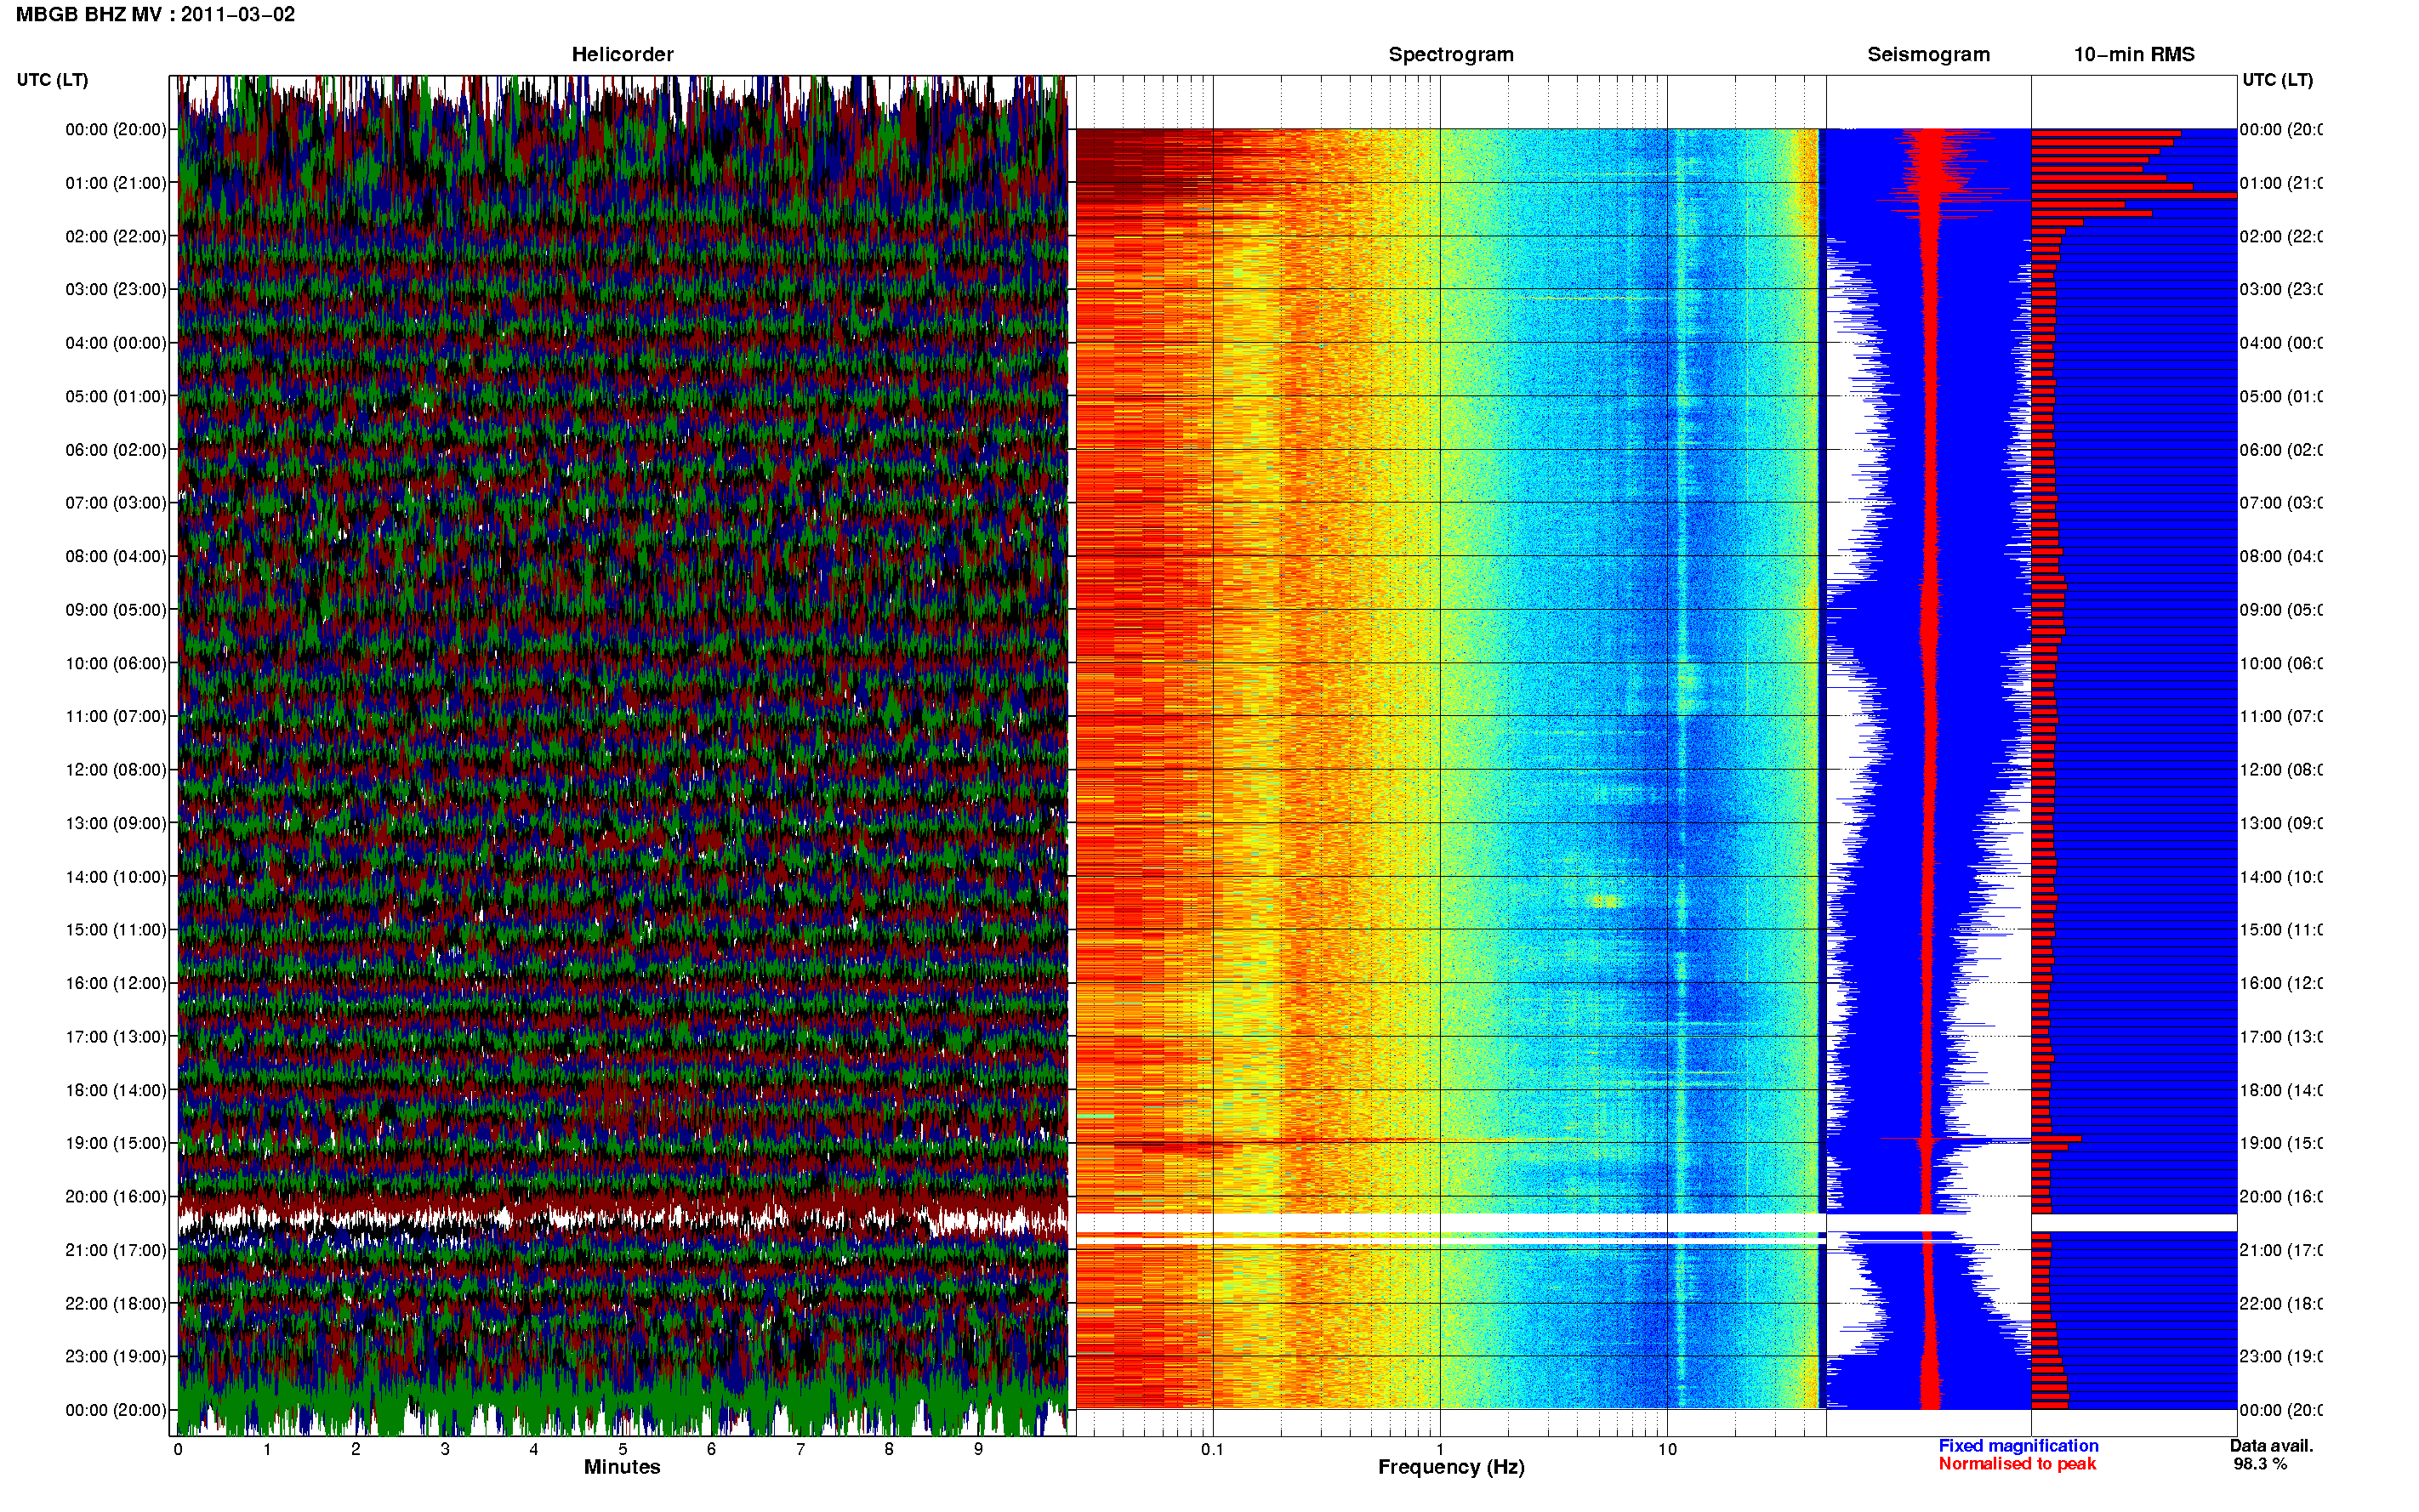Click the Helicorder panel heading
The image size is (2419, 1512).
tap(622, 55)
